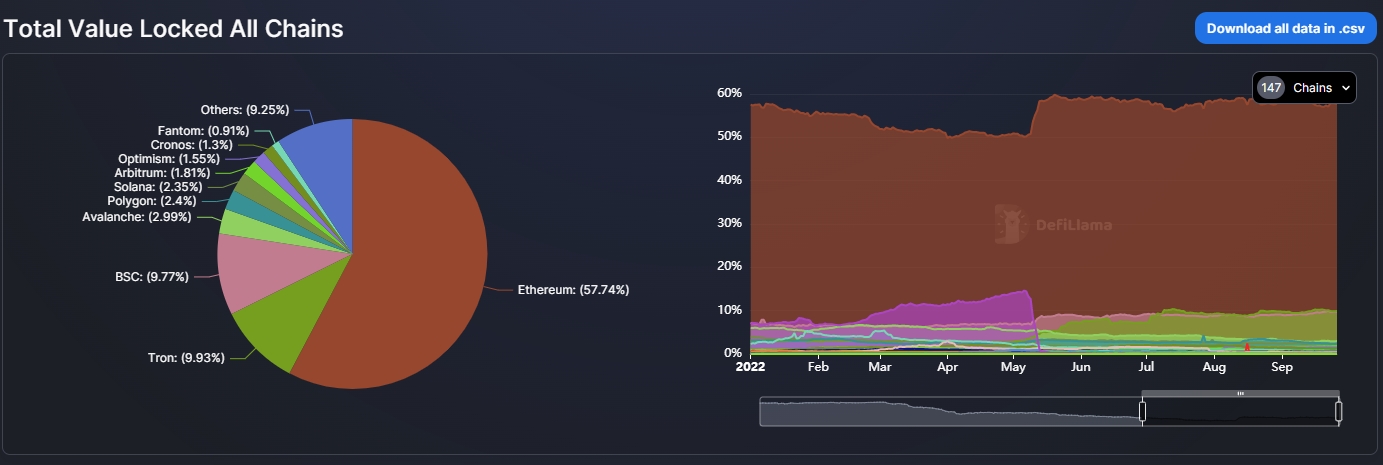Click the May label on time axis

click(1013, 367)
